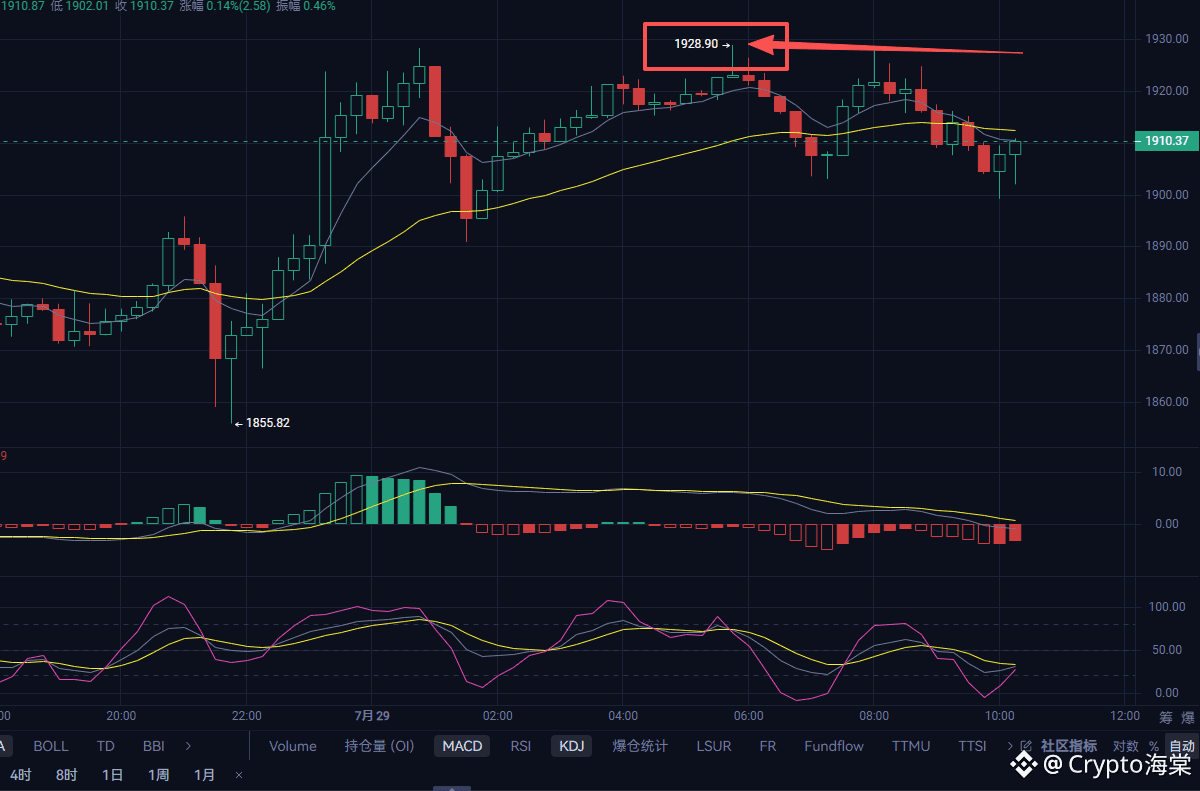This screenshot has width=1200, height=791.
Task: Toggle the 爆仓统计 indicator
Action: (640, 746)
